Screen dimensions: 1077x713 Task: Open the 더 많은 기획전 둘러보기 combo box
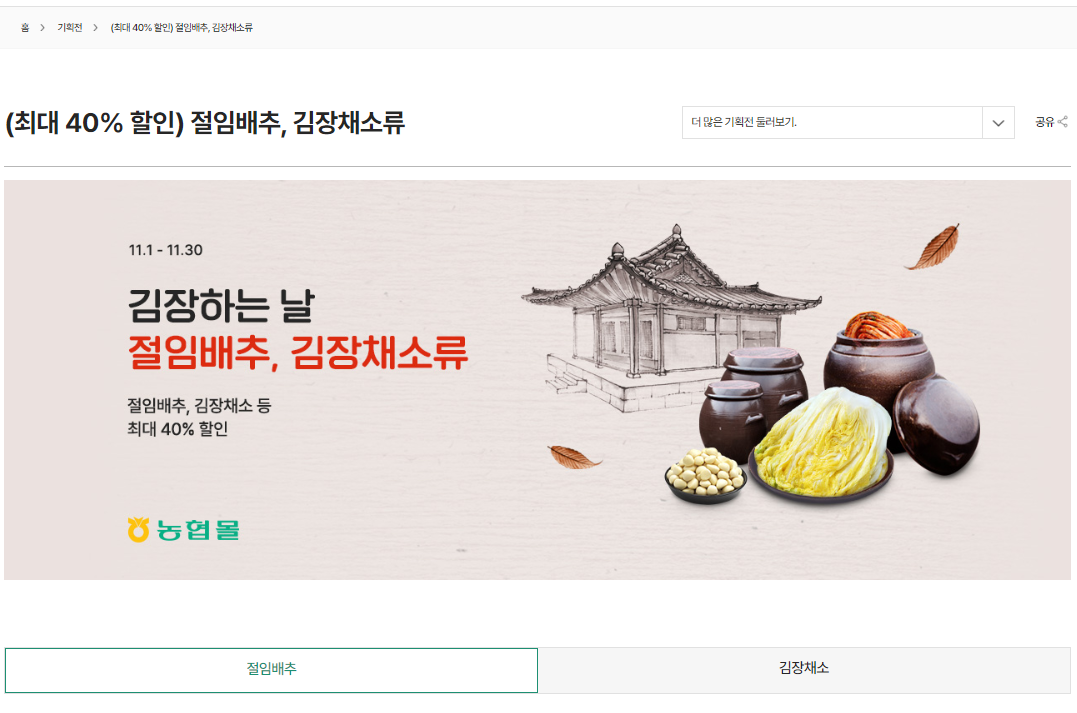click(x=848, y=122)
